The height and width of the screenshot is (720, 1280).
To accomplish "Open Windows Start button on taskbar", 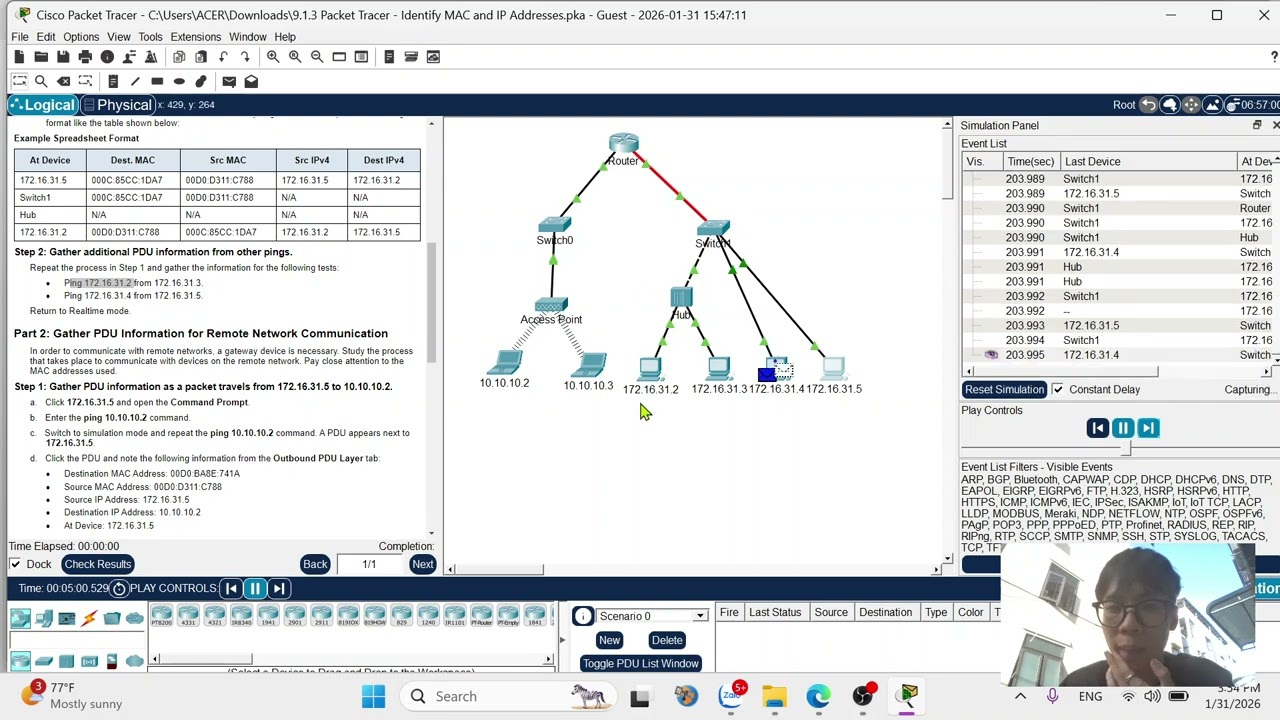I will pyautogui.click(x=373, y=696).
